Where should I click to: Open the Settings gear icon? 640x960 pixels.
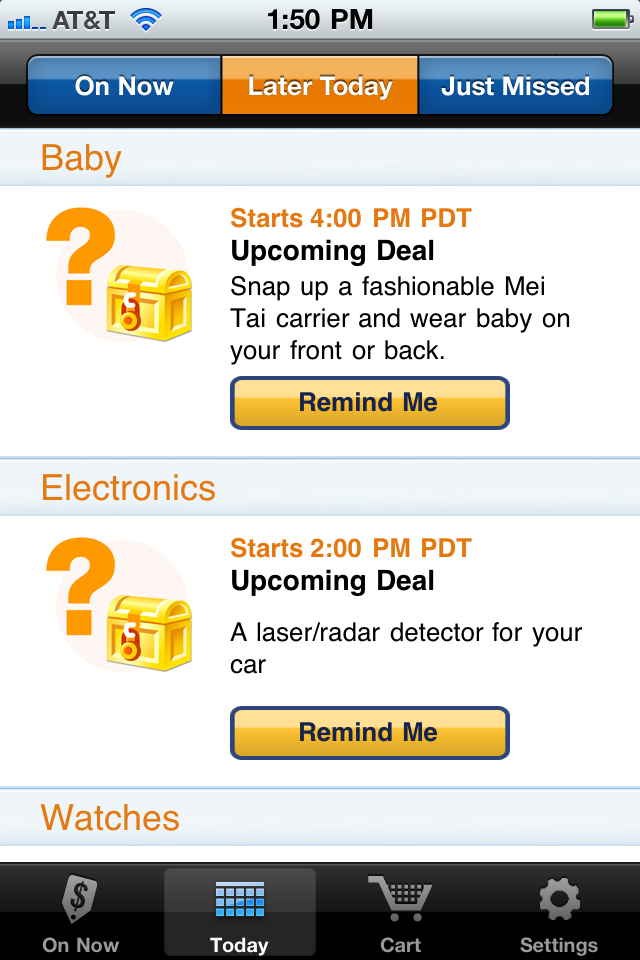click(x=559, y=899)
